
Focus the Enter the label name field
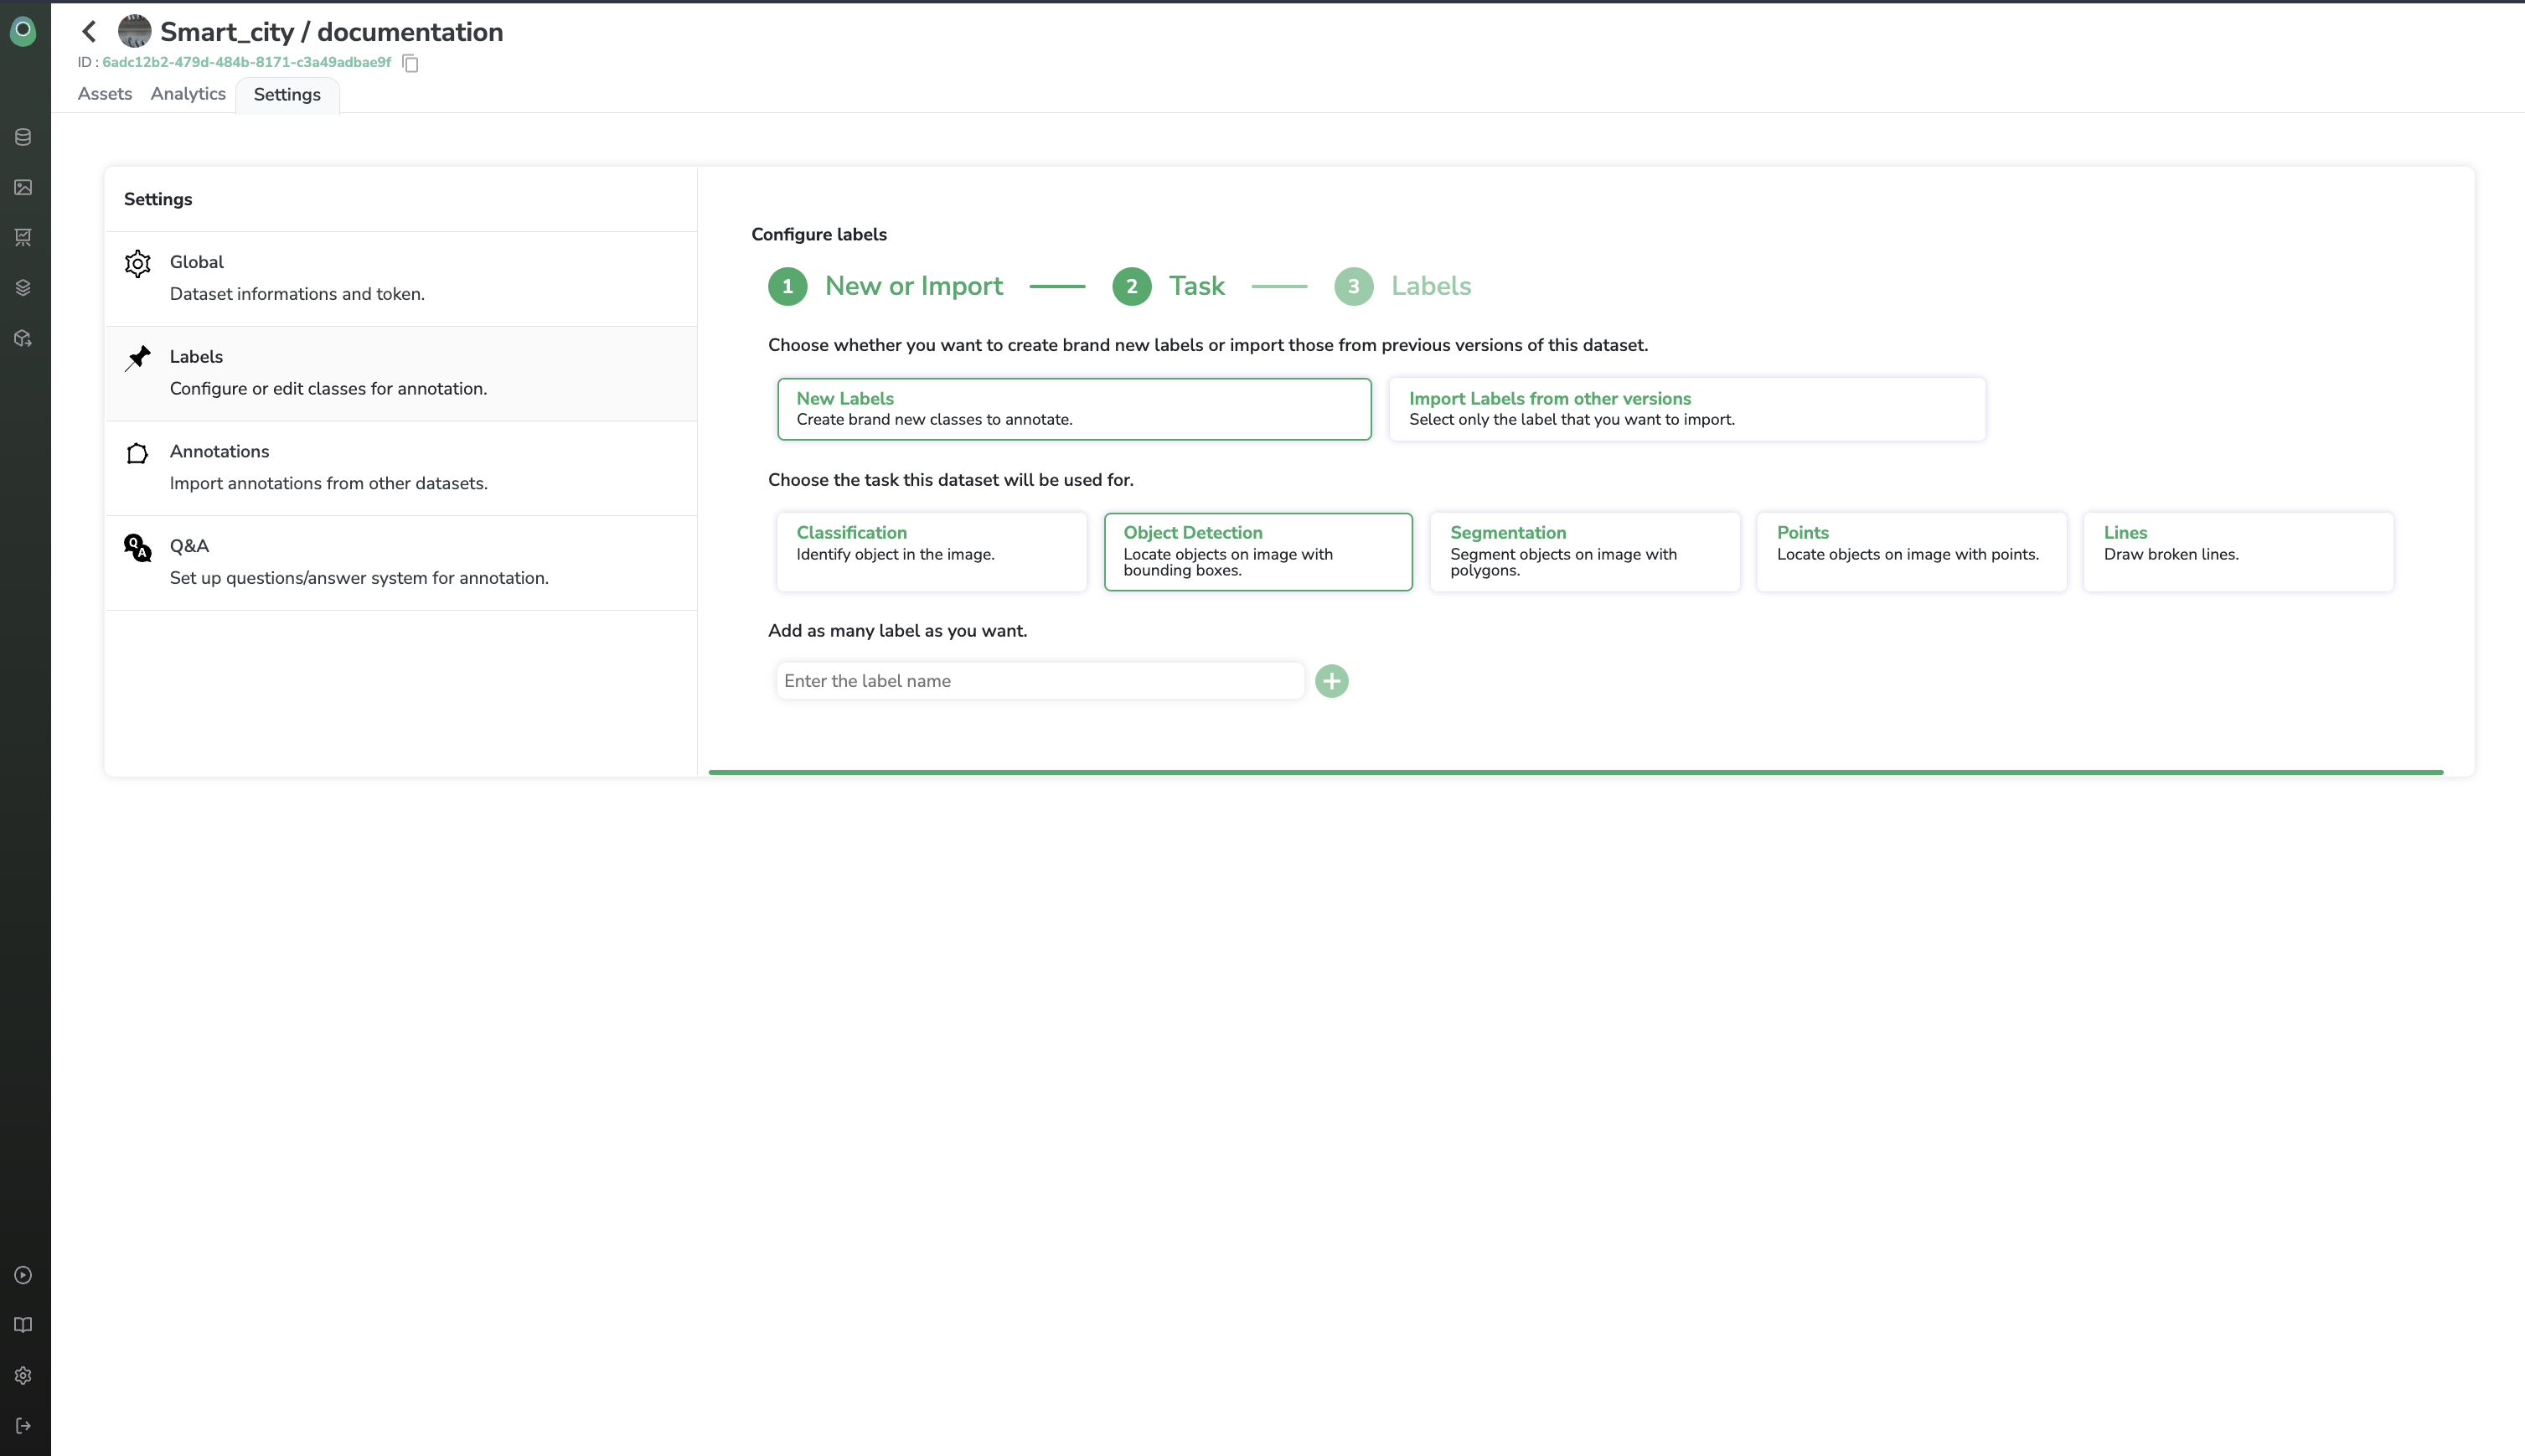(1039, 681)
